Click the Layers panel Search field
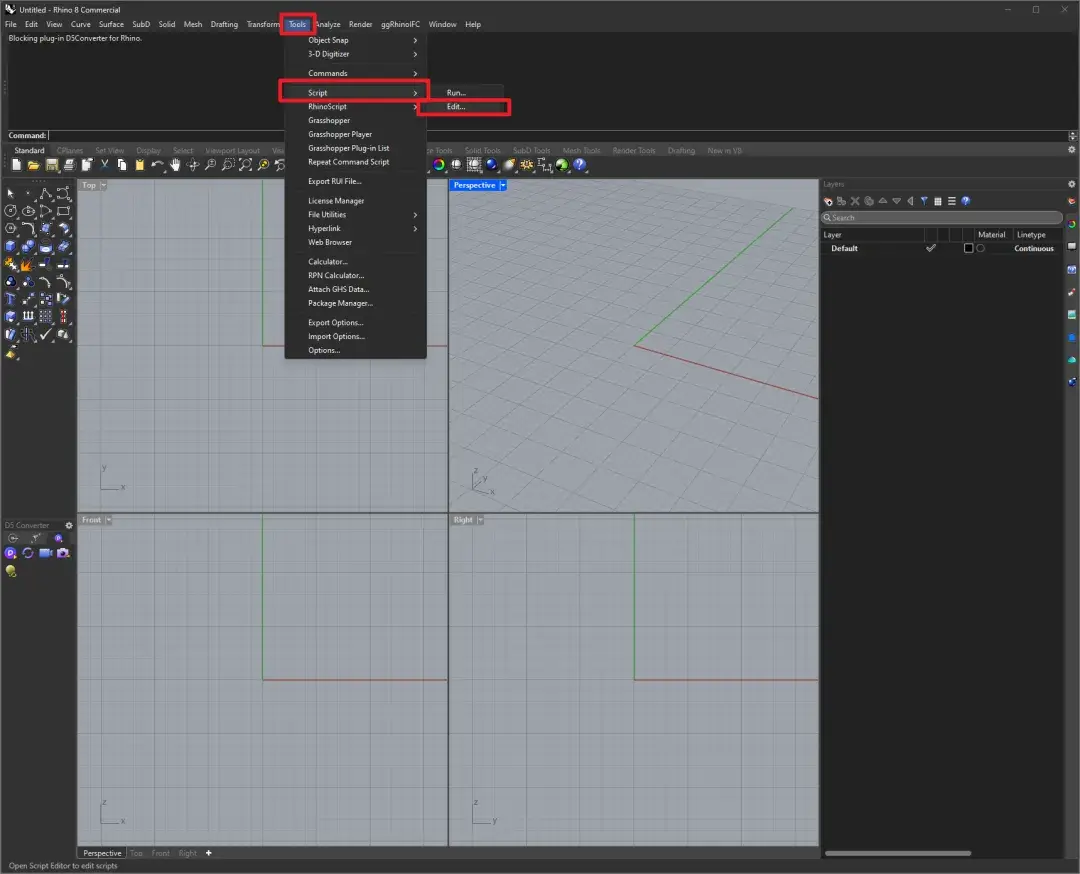Viewport: 1080px width, 874px height. tap(942, 217)
